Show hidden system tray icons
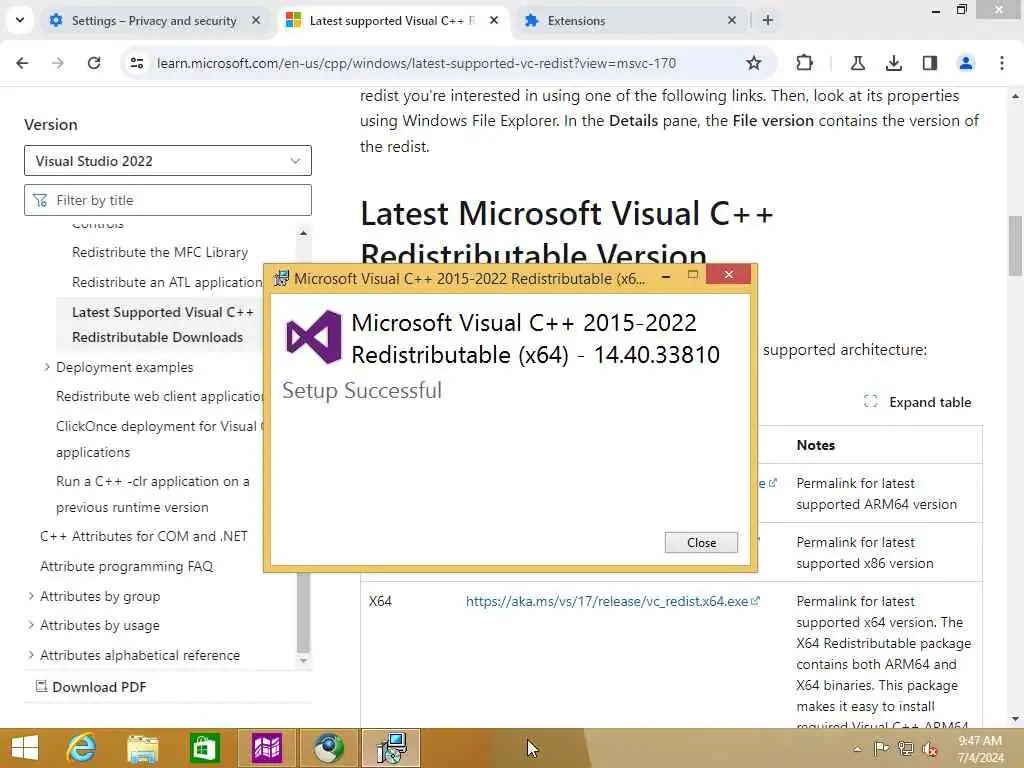The image size is (1024, 768). click(x=857, y=749)
